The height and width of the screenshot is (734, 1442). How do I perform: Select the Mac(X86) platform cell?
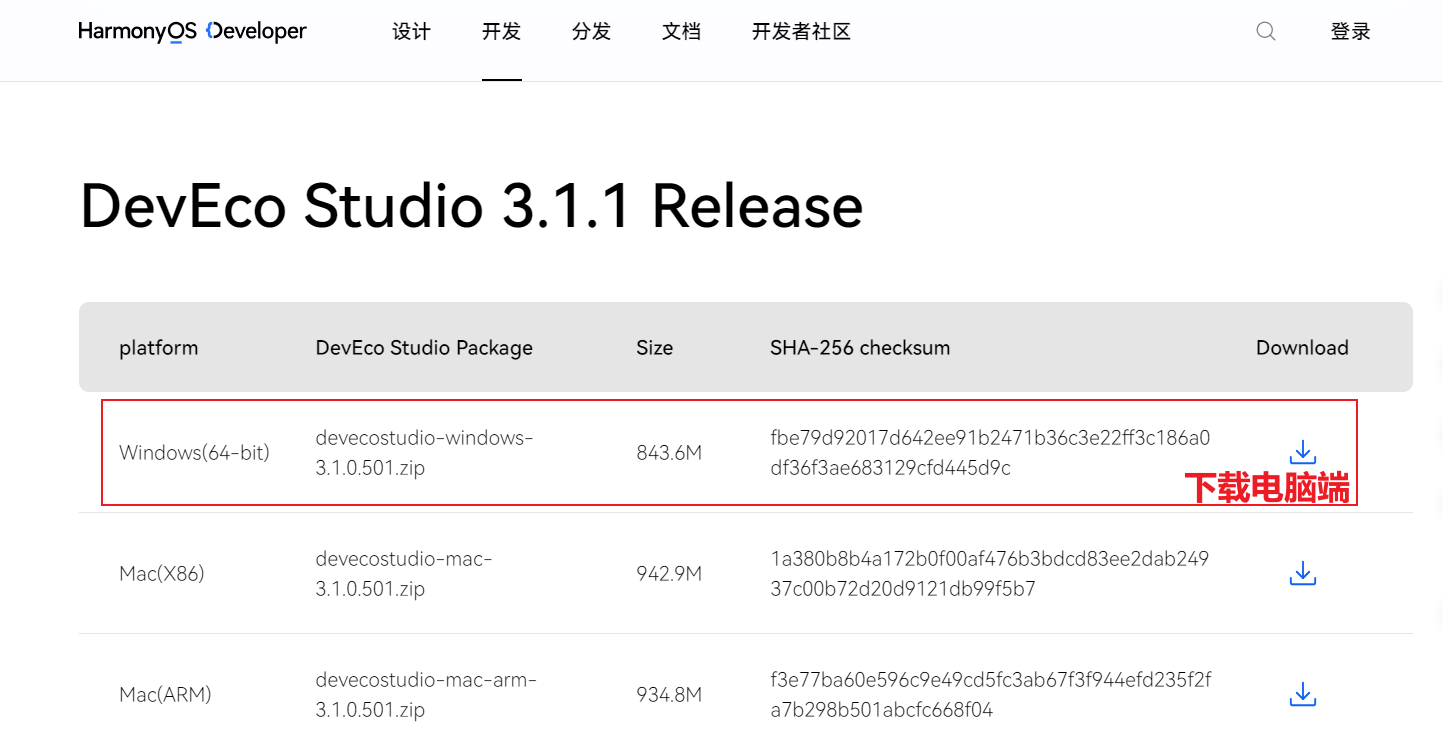[x=162, y=574]
